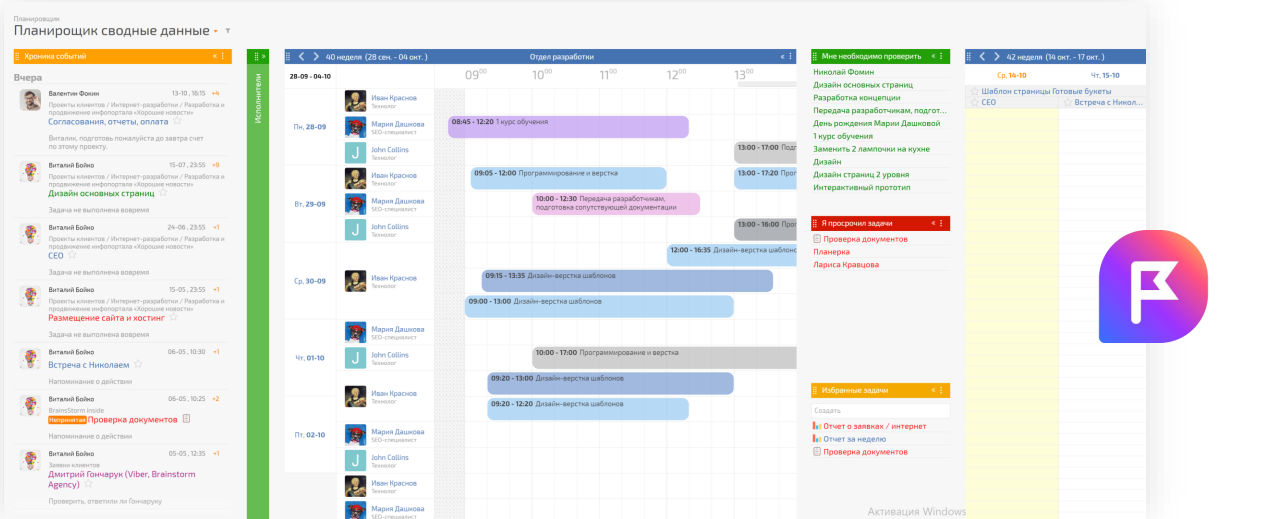
Task: Open Лариса Кравцова in overdue tasks list
Action: click(x=846, y=265)
